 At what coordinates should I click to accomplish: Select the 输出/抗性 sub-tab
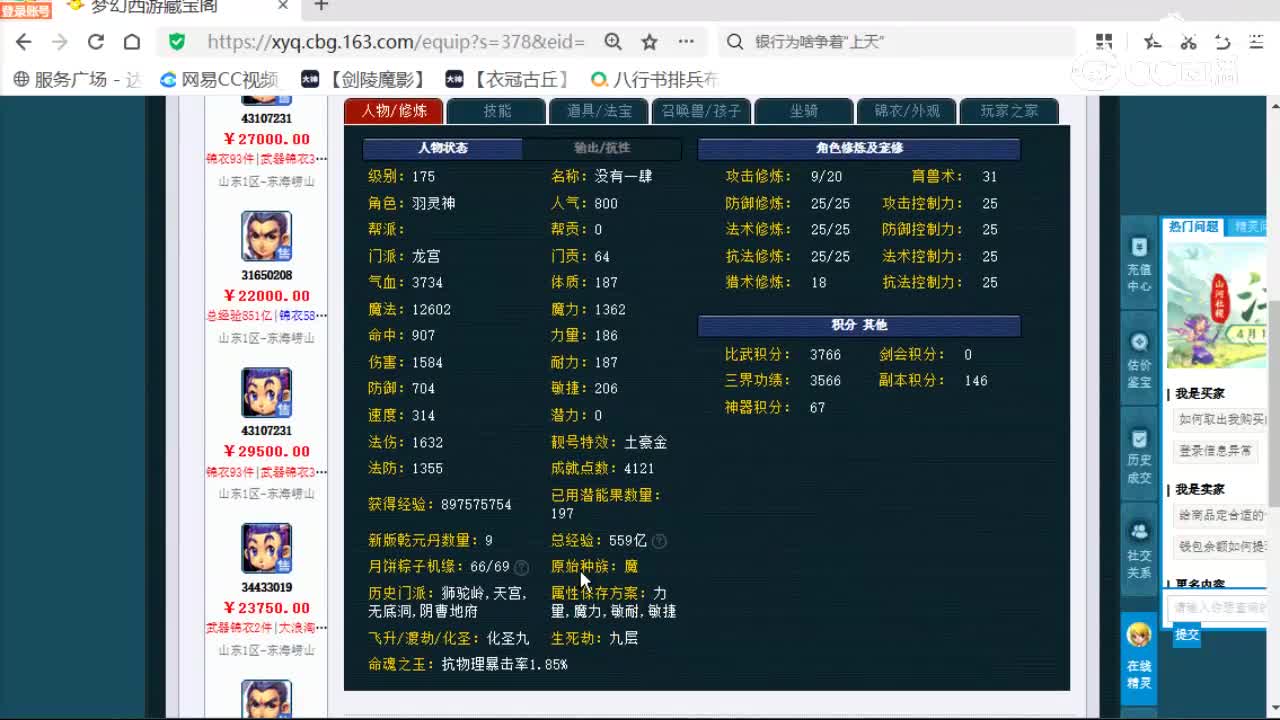pos(602,148)
